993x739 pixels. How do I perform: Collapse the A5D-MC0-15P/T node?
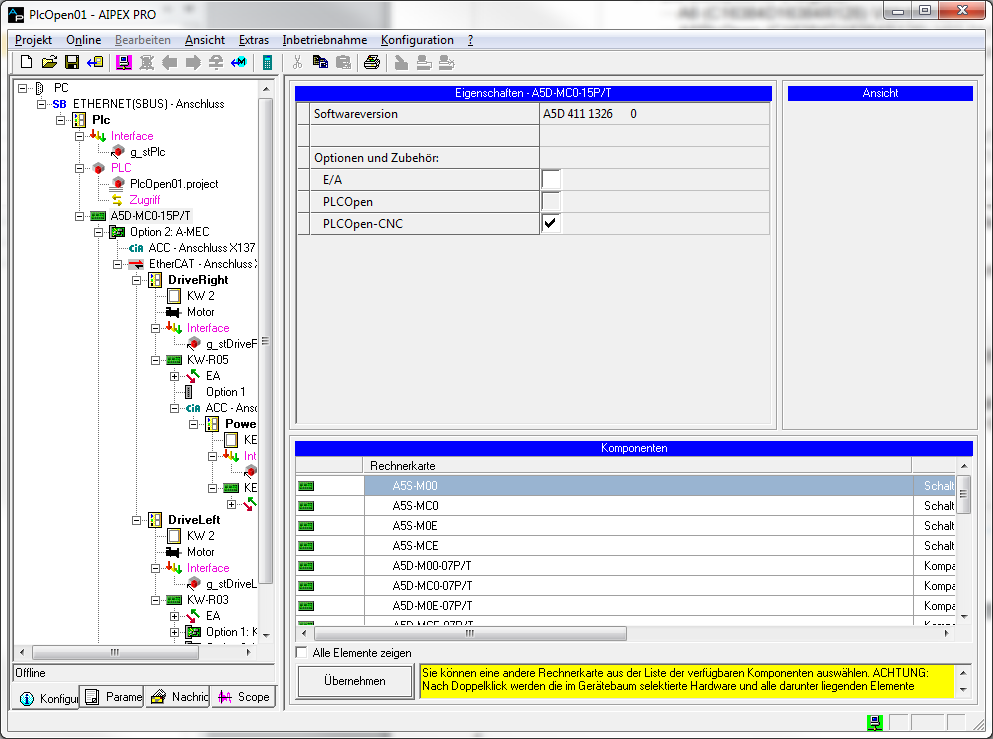coord(79,216)
